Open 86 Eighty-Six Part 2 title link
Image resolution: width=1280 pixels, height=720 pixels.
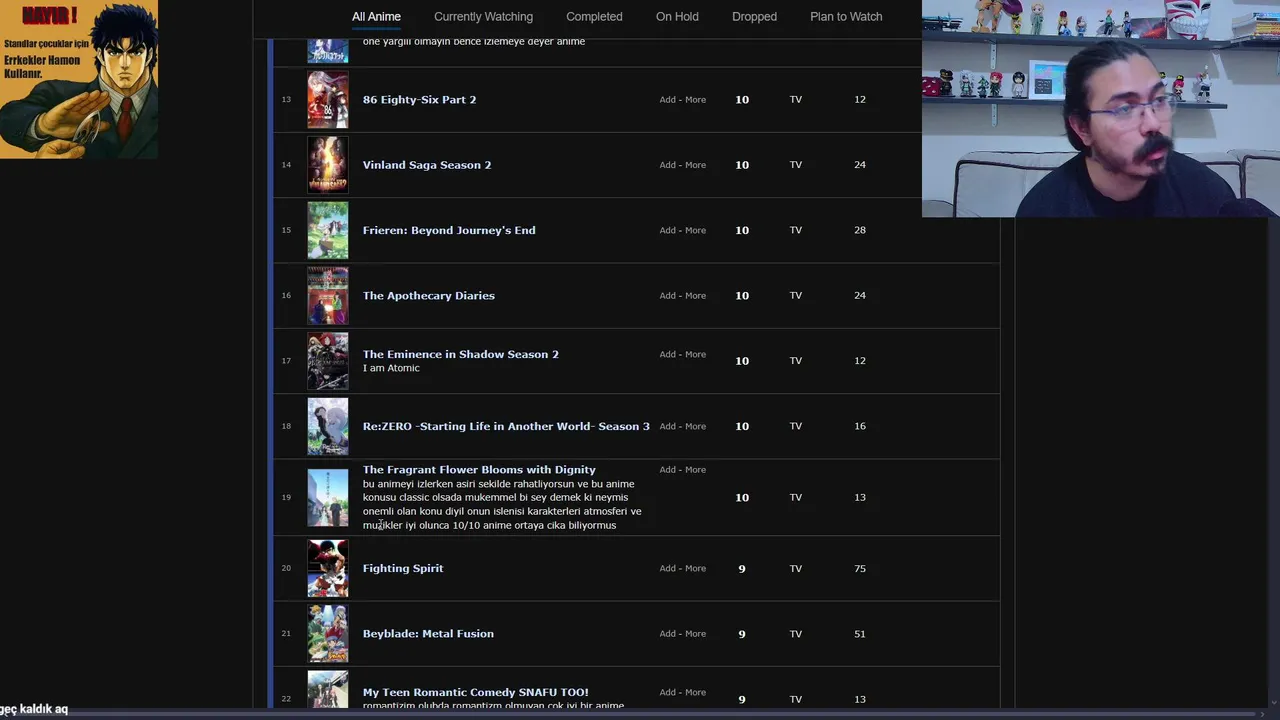click(419, 99)
